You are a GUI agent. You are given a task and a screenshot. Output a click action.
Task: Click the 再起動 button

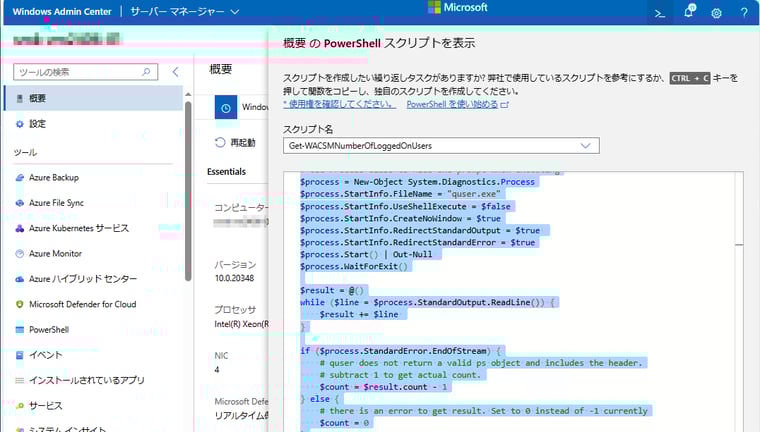tap(236, 142)
